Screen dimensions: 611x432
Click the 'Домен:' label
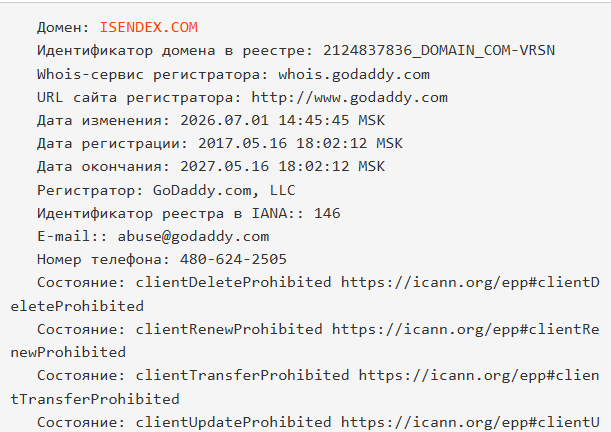pos(64,27)
